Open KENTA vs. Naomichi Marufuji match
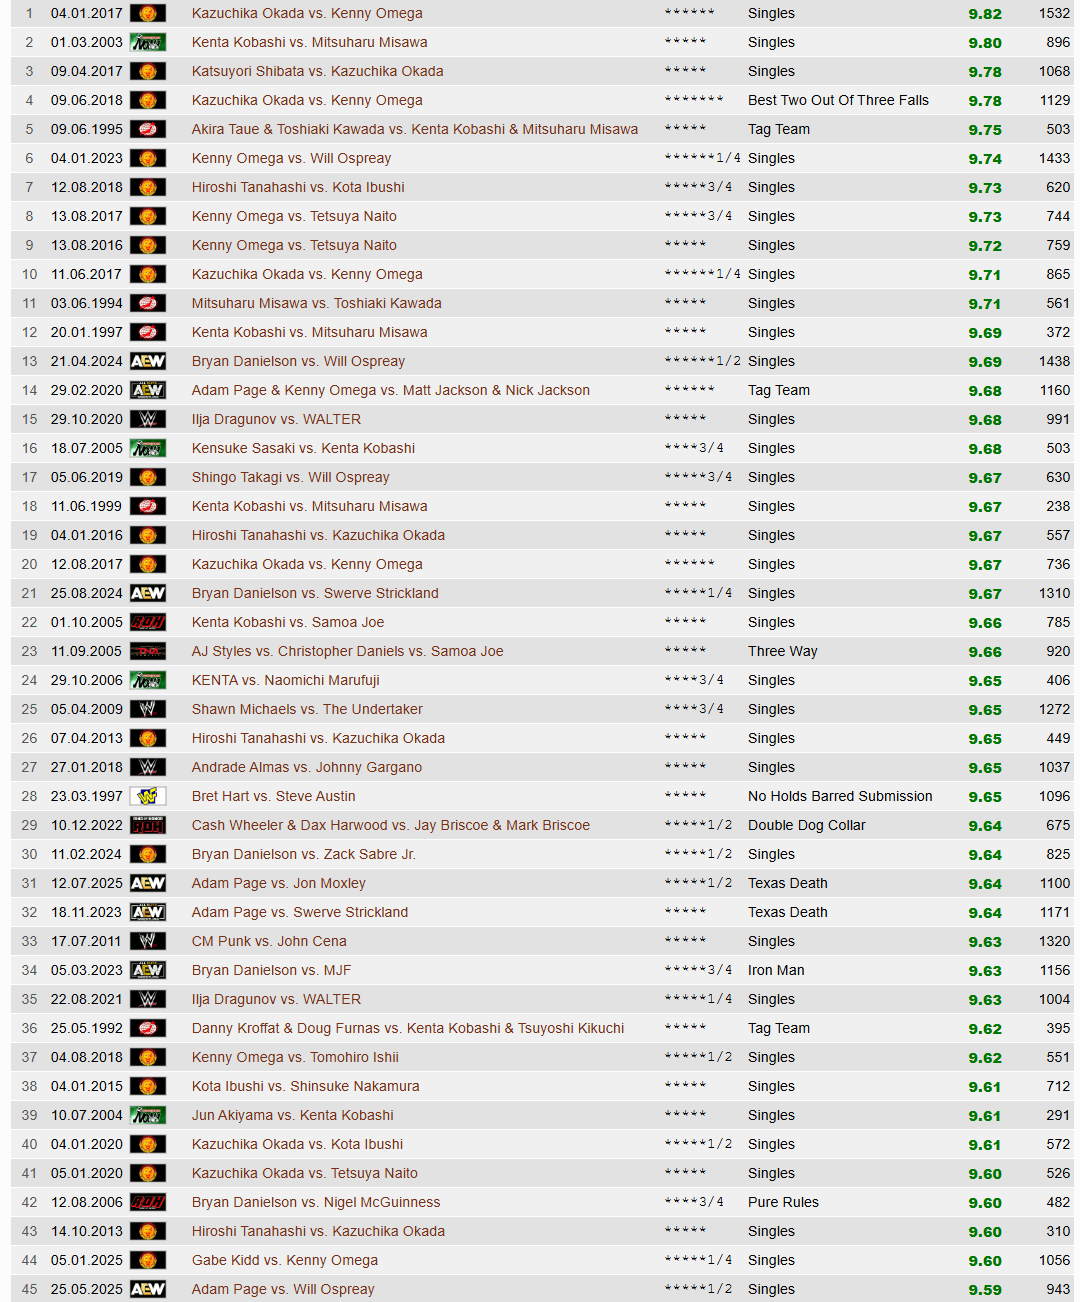 point(286,681)
